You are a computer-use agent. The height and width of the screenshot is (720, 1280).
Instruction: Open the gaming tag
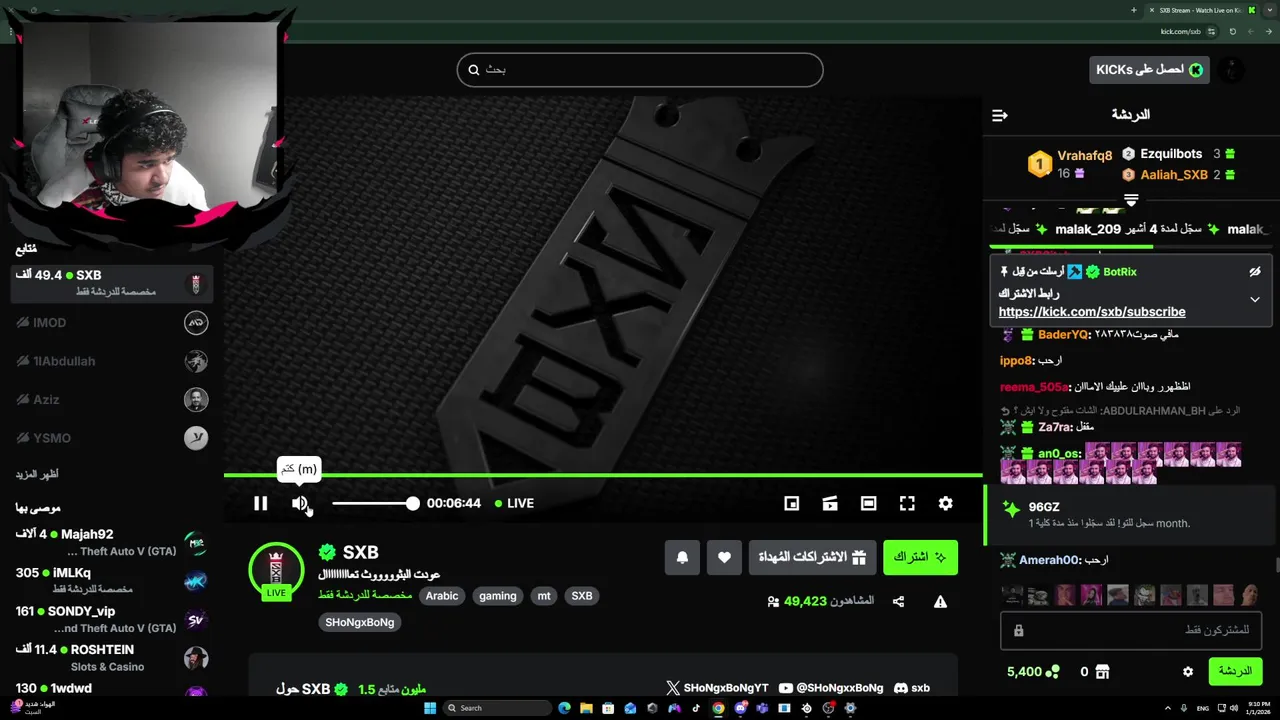(x=497, y=596)
